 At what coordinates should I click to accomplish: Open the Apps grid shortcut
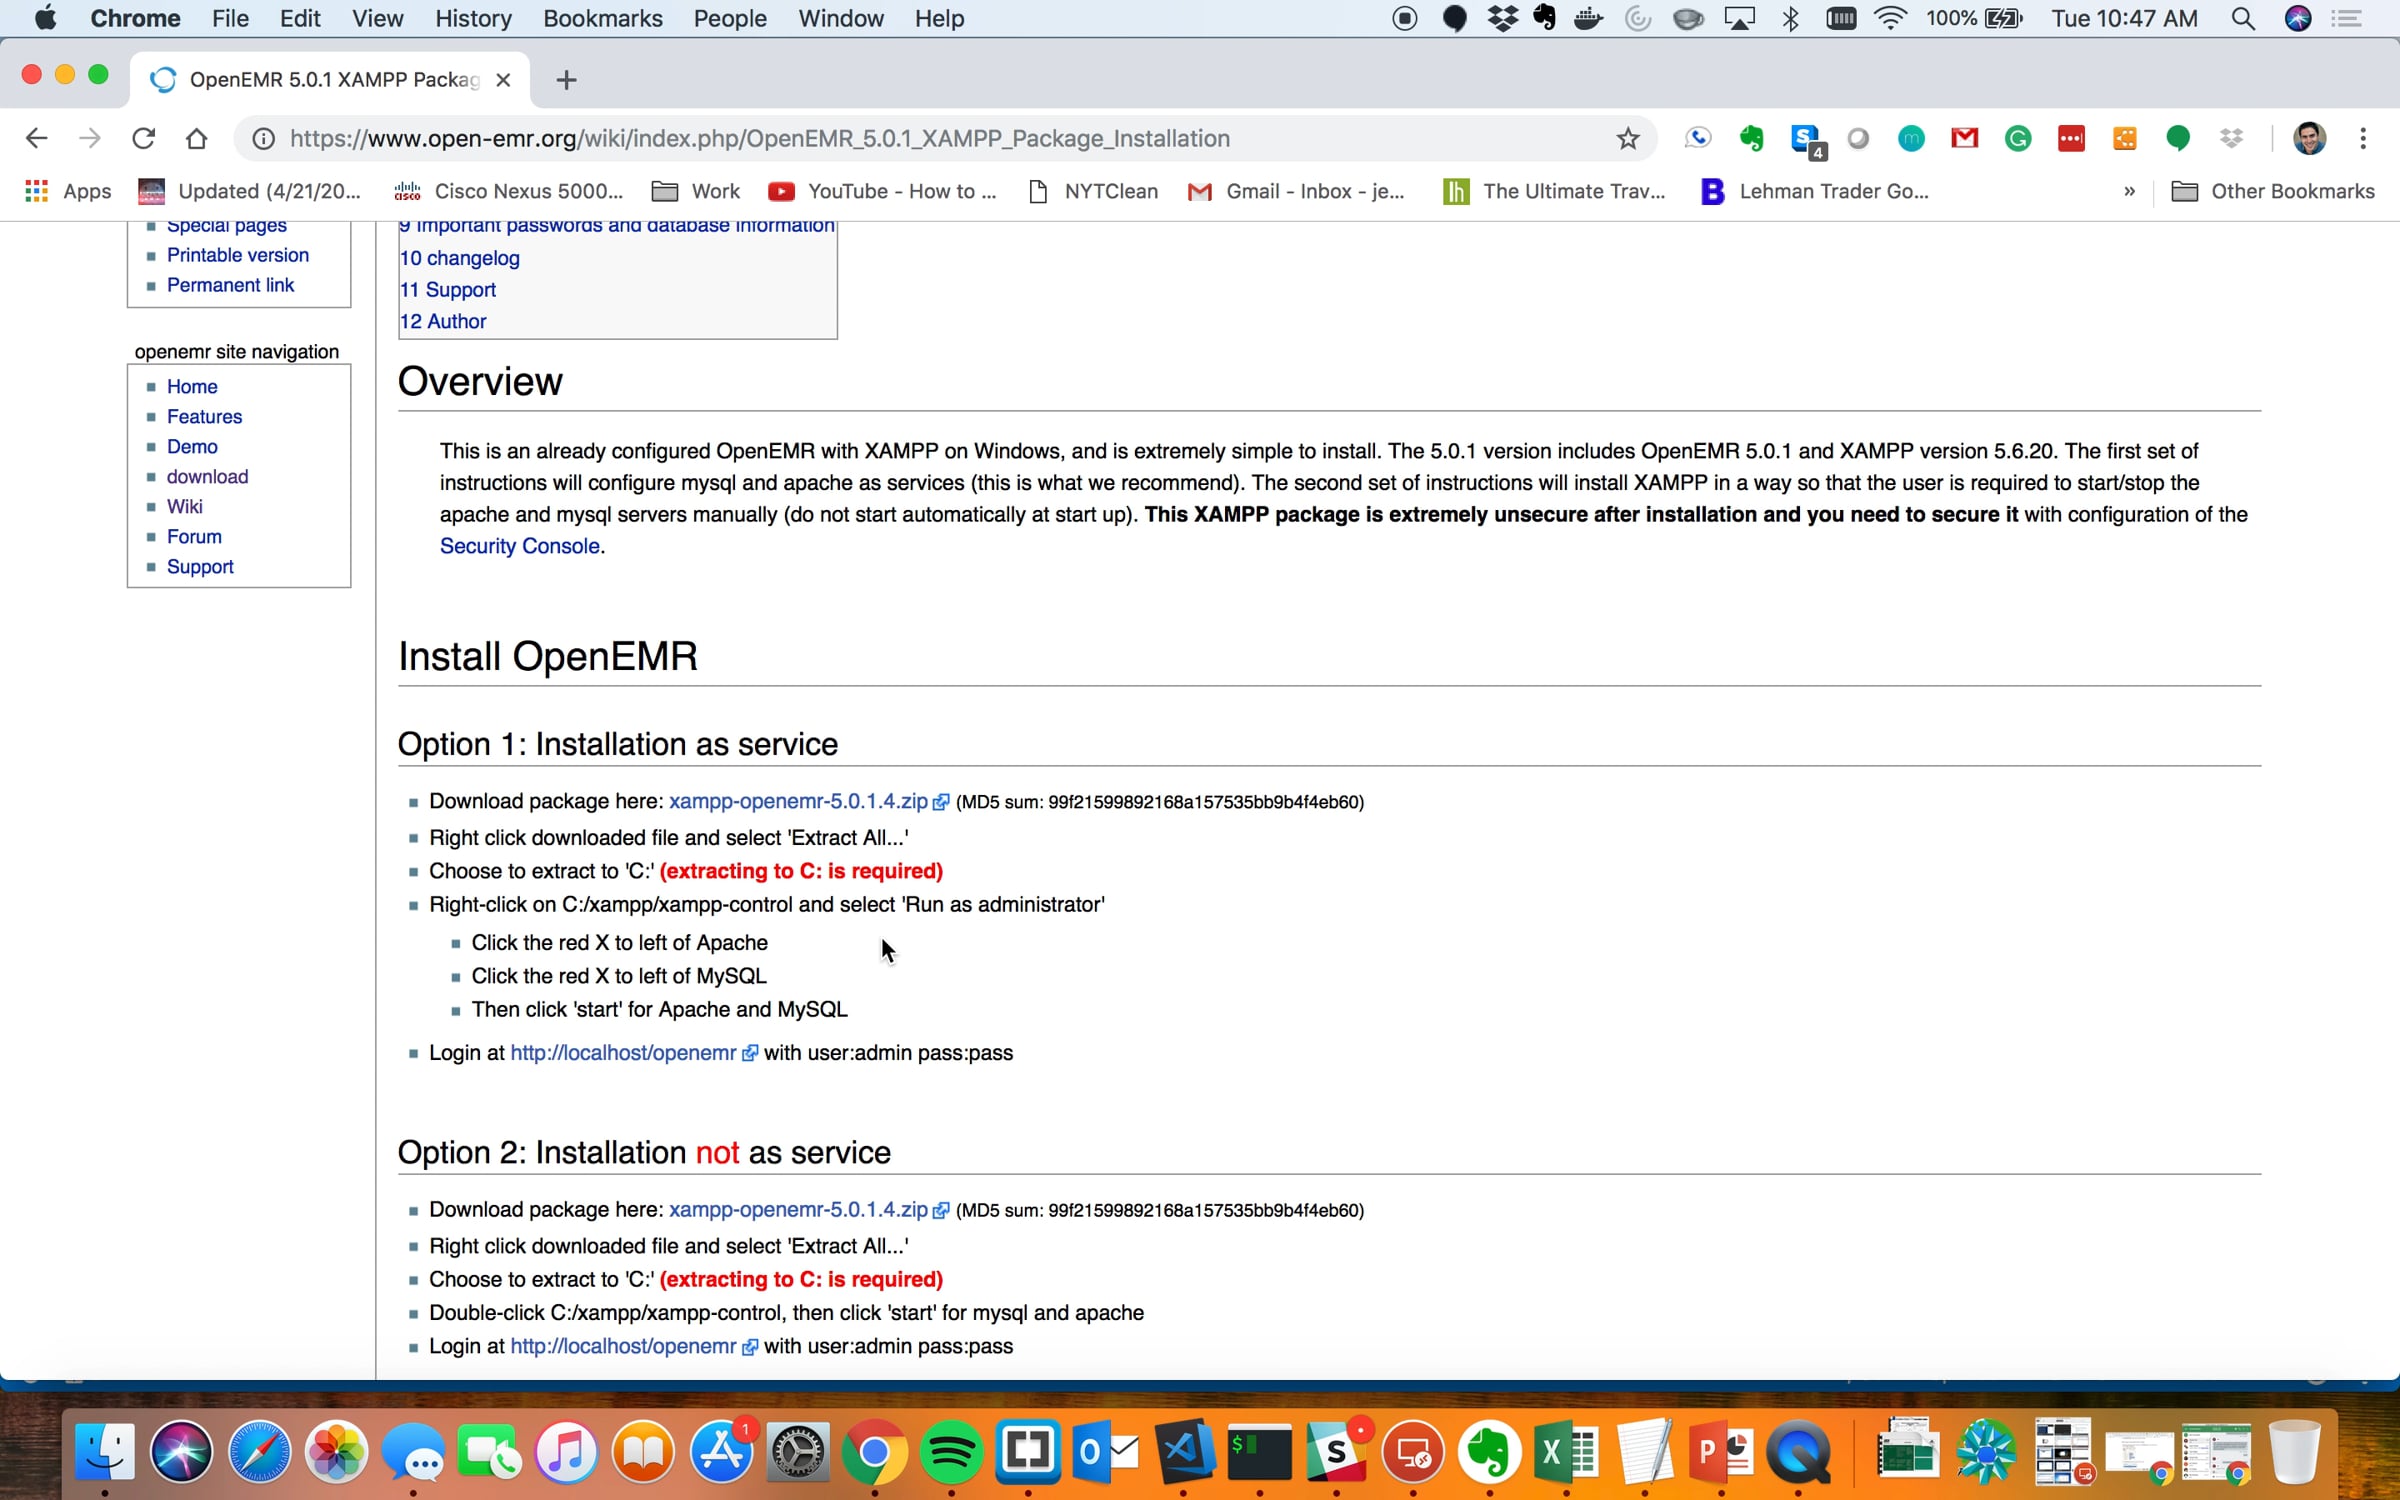coord(67,191)
